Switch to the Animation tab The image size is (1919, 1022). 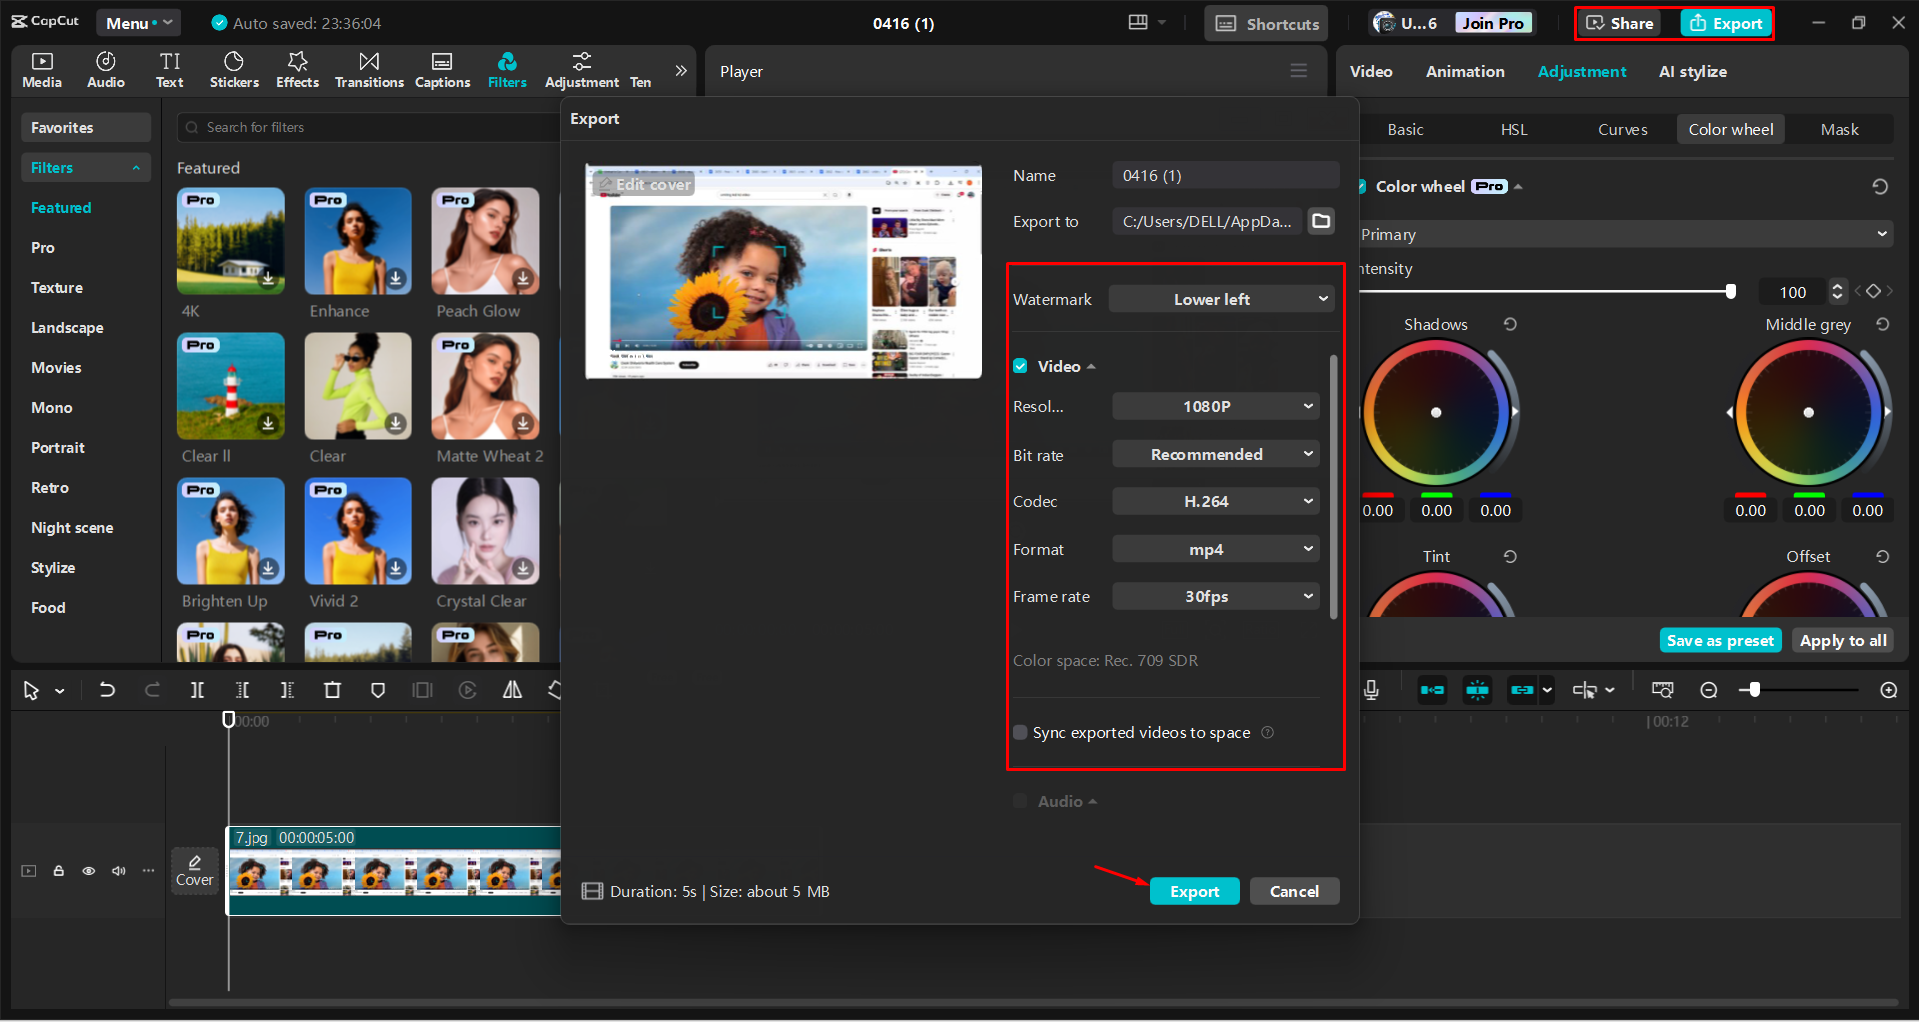tap(1465, 71)
